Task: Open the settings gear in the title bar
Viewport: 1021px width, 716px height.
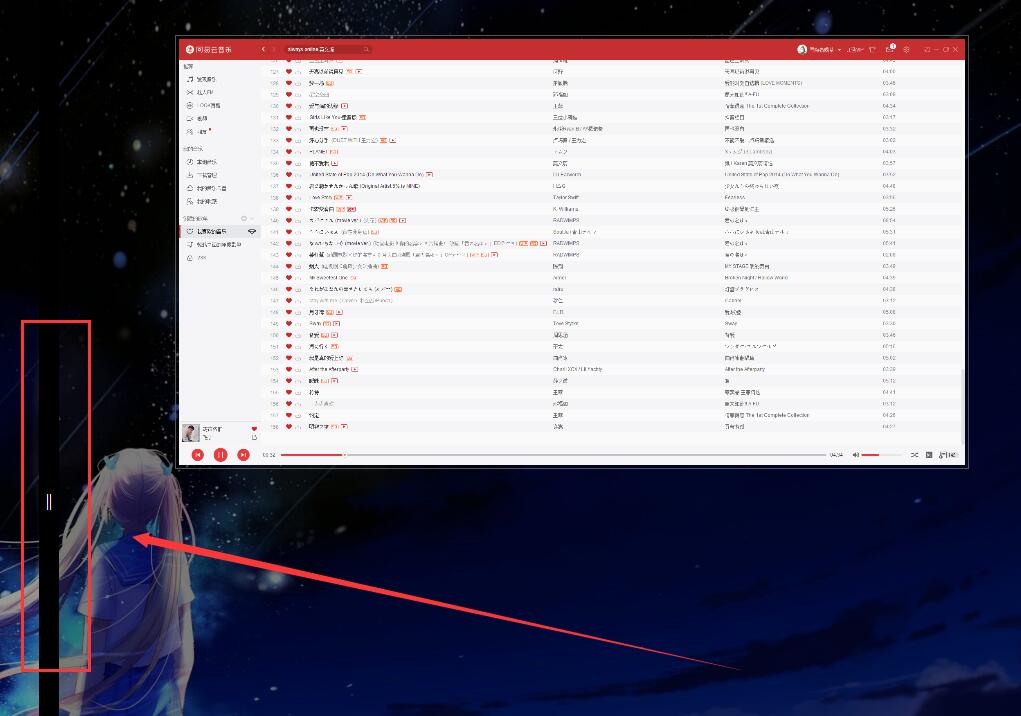Action: [x=906, y=49]
